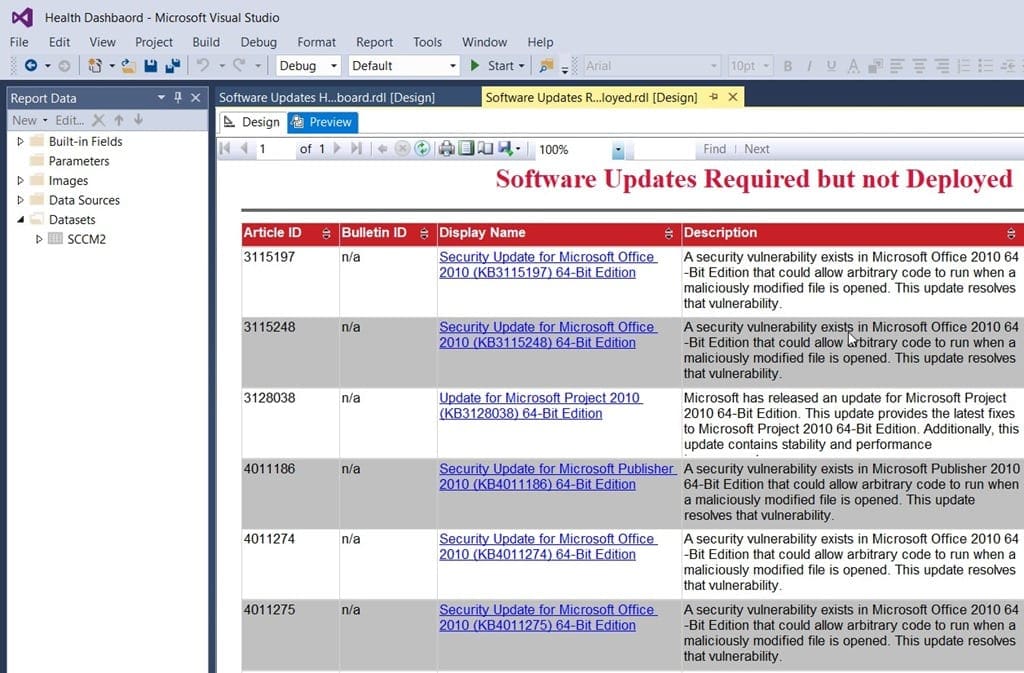This screenshot has width=1024, height=673.
Task: Open the zoom 100% dropdown
Action: pos(618,149)
